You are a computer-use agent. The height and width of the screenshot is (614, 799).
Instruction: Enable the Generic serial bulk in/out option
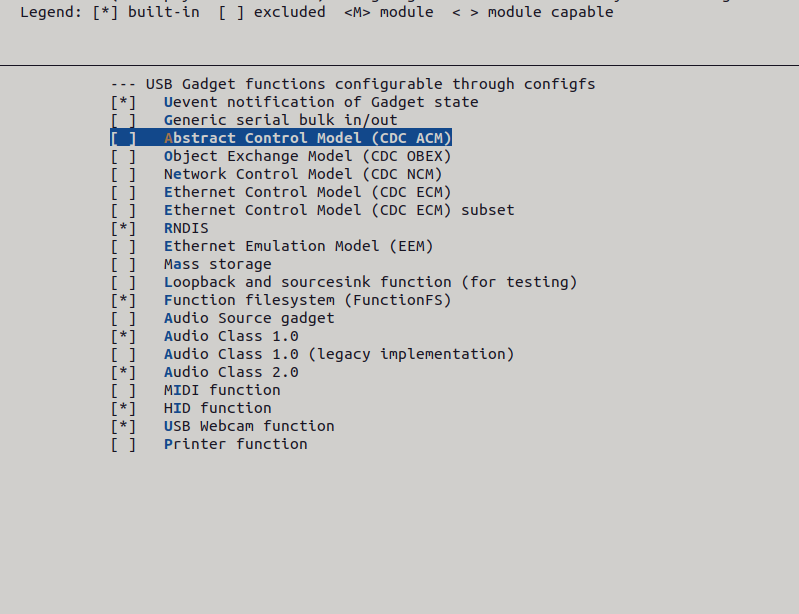[x=123, y=120]
